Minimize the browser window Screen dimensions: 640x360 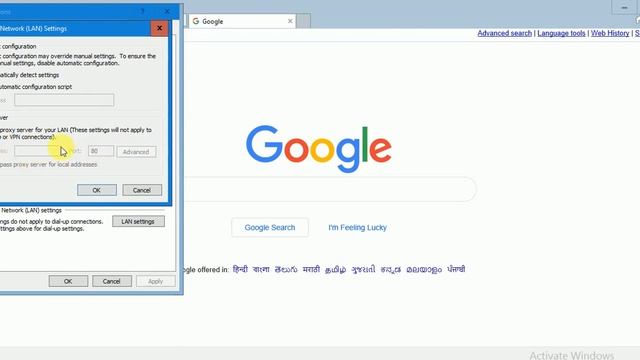point(624,7)
